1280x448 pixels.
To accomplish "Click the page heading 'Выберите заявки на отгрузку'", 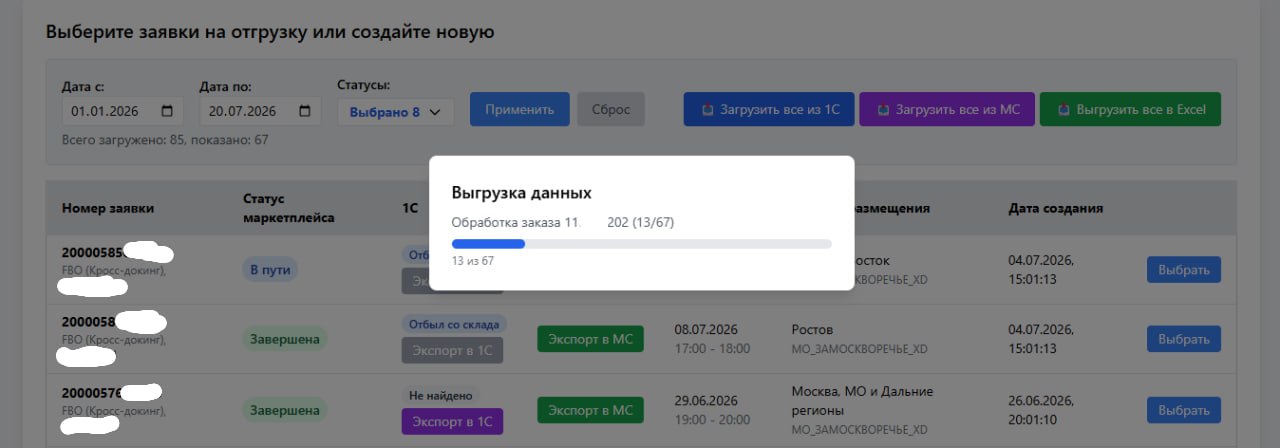I will pos(270,32).
